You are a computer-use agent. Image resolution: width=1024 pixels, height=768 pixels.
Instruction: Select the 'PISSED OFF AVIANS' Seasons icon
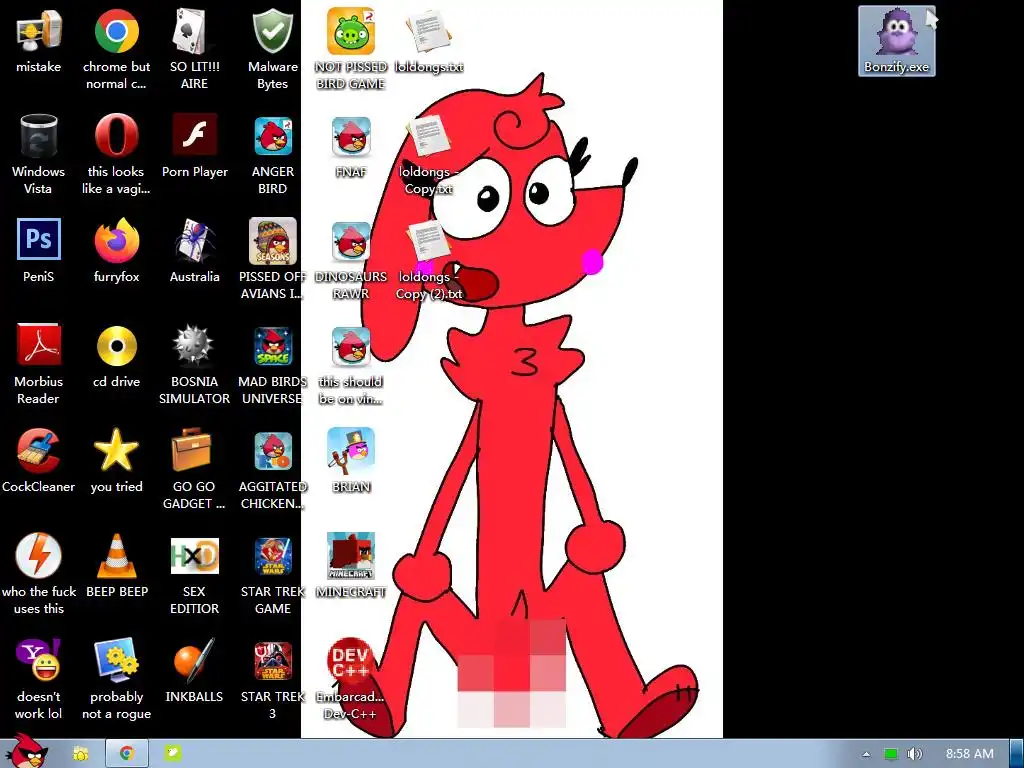(x=272, y=259)
